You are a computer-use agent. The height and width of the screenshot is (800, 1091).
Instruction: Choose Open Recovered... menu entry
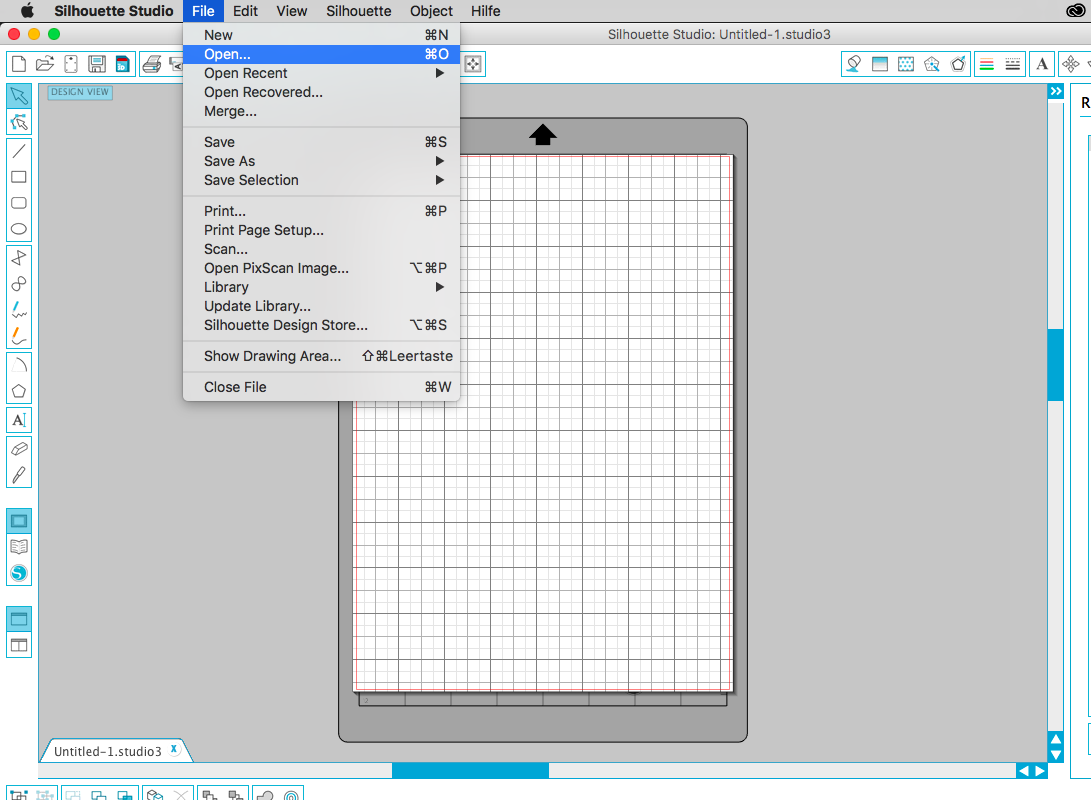(x=321, y=92)
